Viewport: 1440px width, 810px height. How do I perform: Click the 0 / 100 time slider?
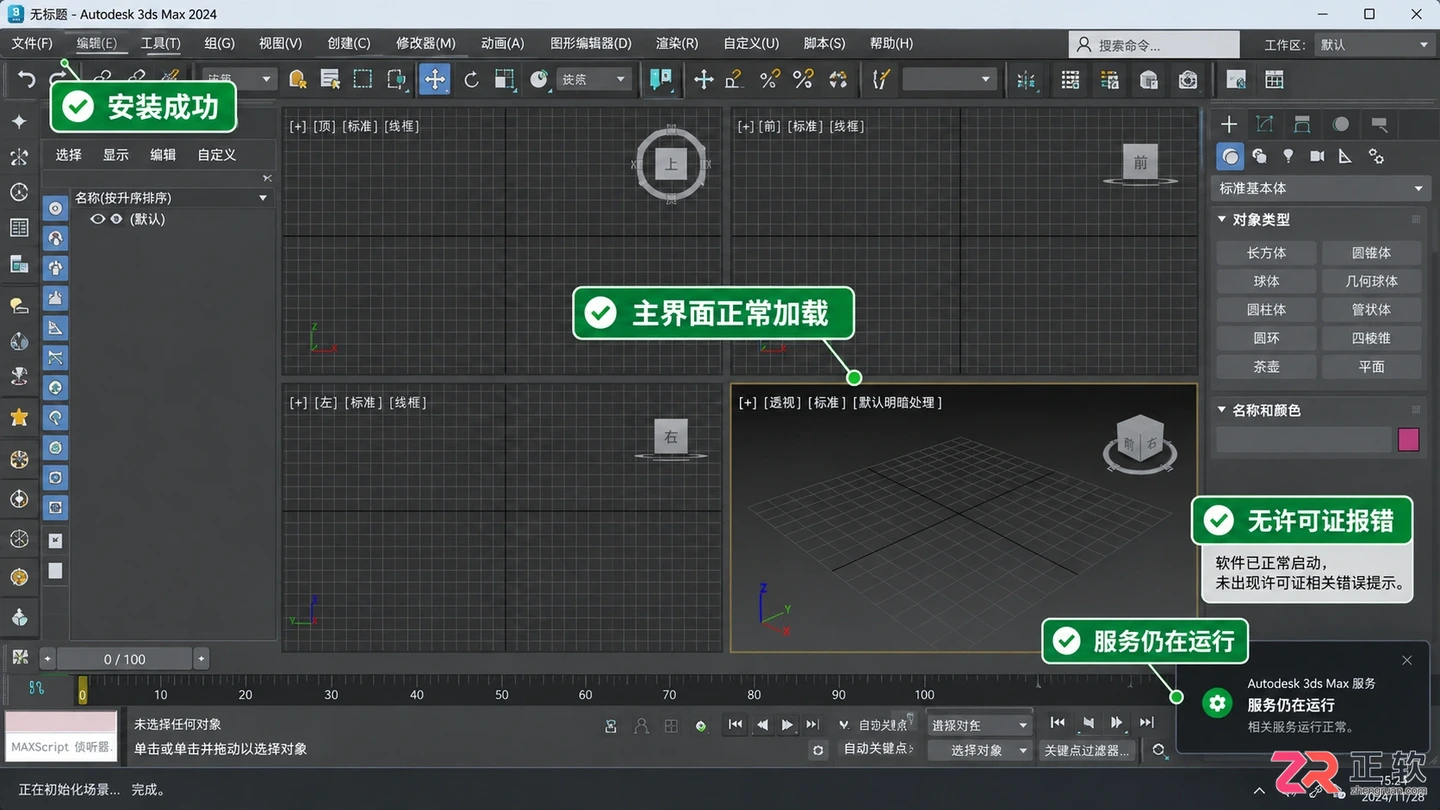pyautogui.click(x=124, y=659)
